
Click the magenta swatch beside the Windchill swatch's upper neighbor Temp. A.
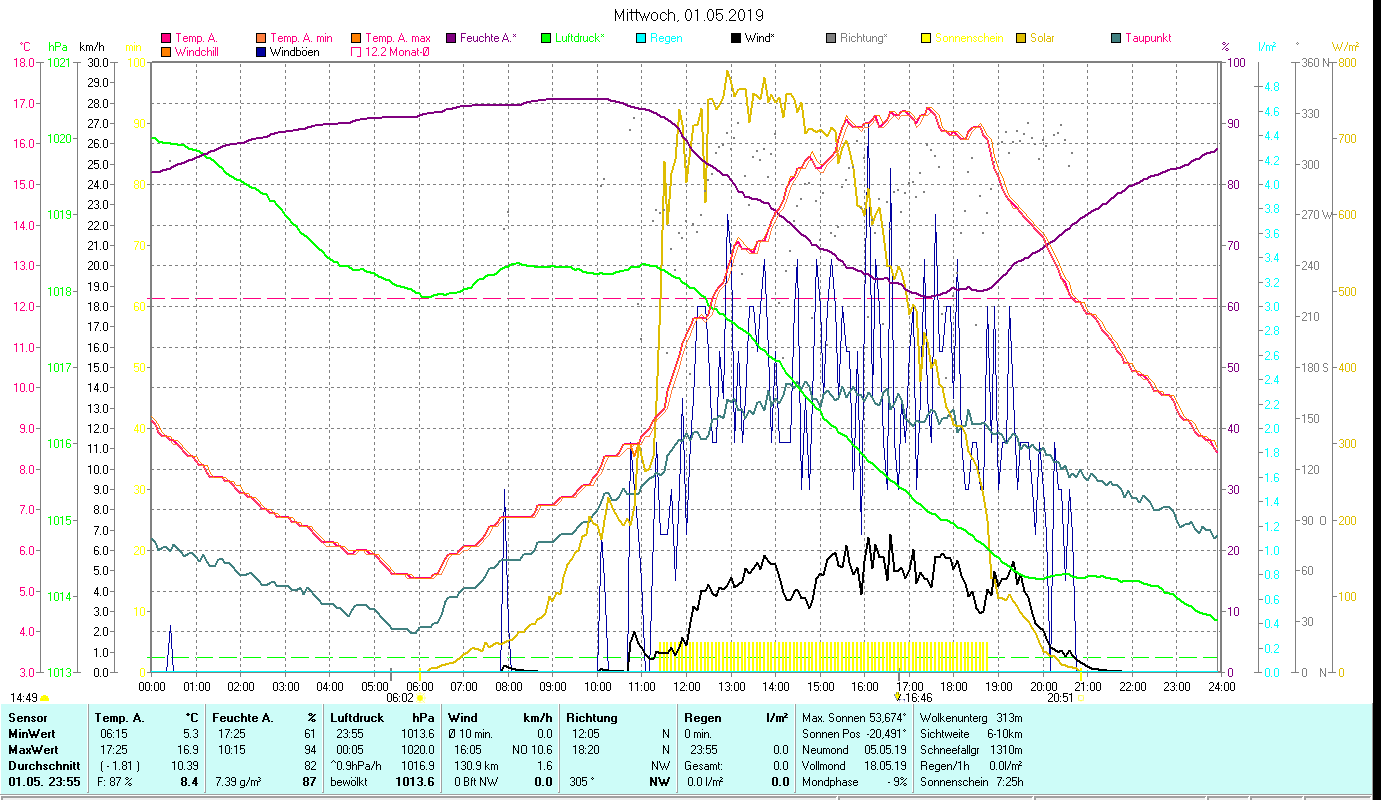(165, 39)
